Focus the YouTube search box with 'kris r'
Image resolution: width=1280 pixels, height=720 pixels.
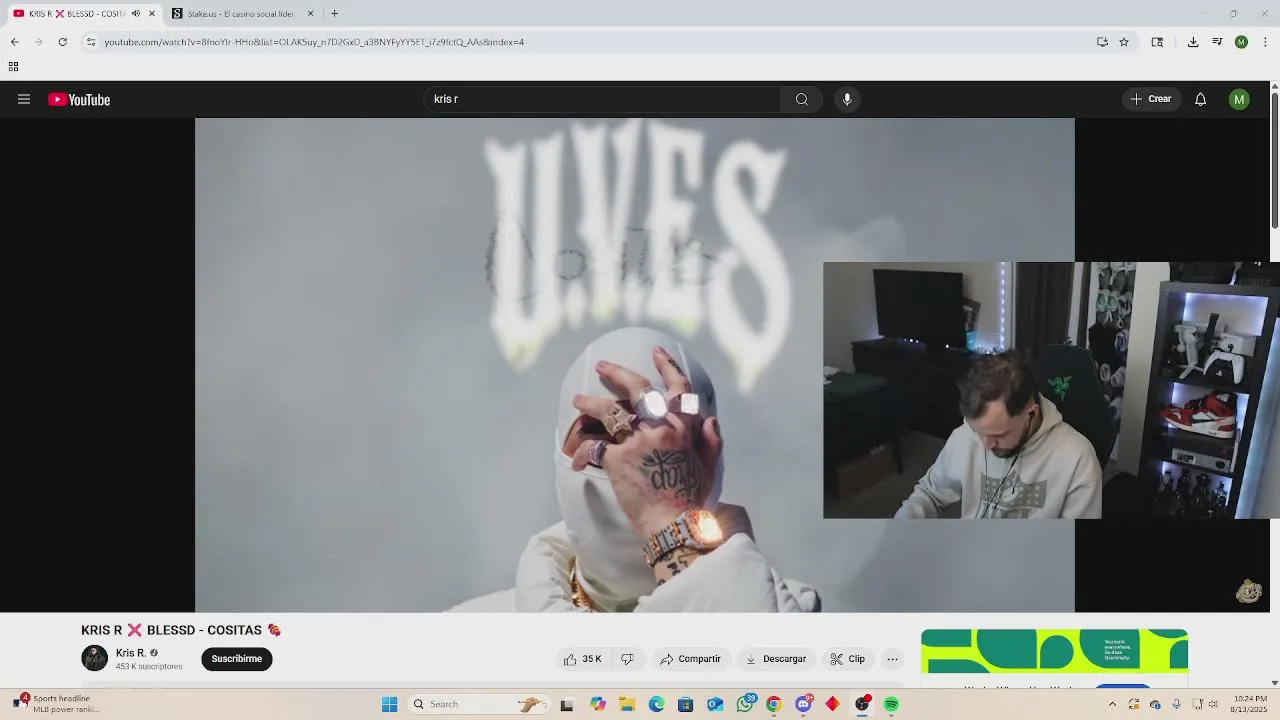[x=603, y=99]
